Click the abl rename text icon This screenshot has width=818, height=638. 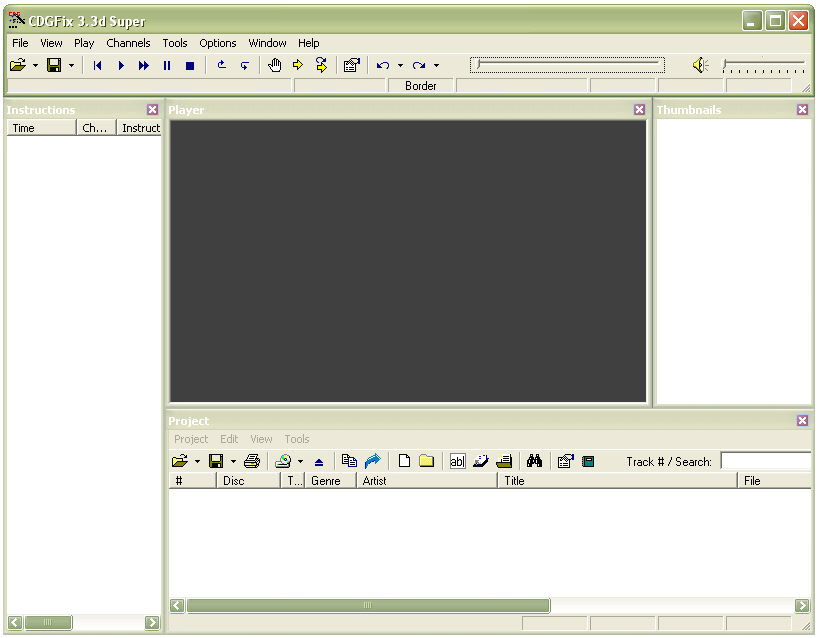coord(458,462)
